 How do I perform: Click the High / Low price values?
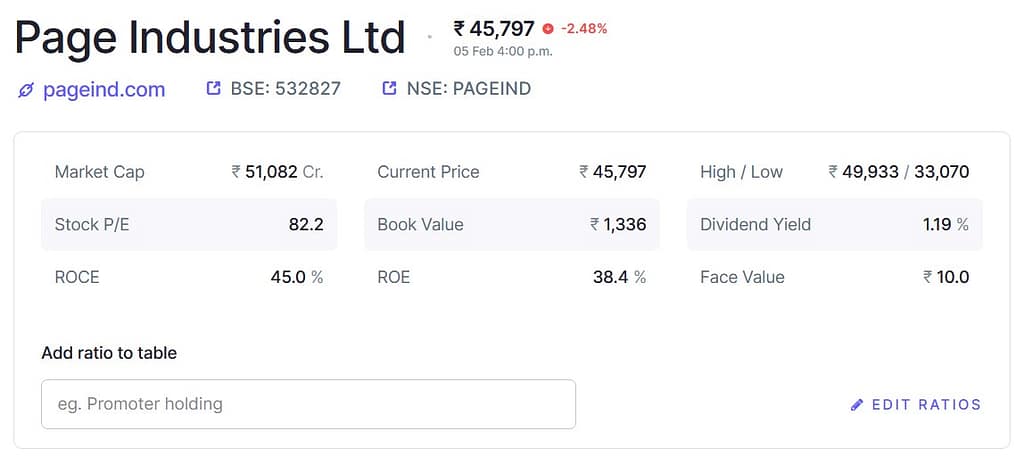[x=898, y=172]
